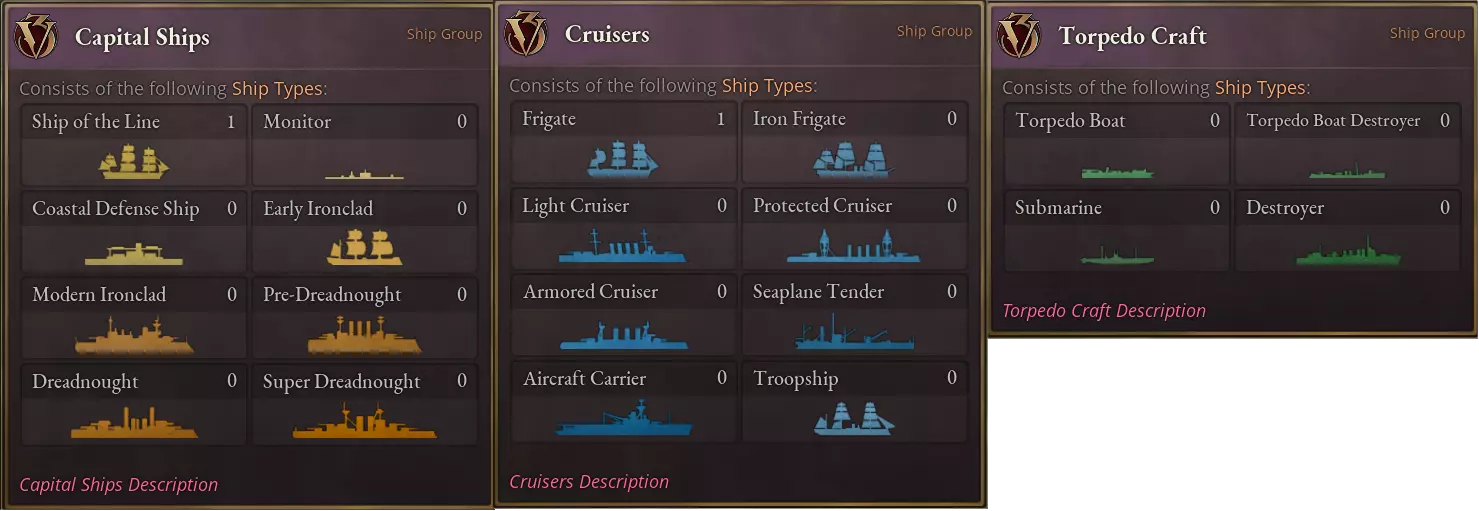Viewport: 1479px width, 511px height.
Task: Select the Torpedo Boat Destroyer label
Action: point(1333,121)
